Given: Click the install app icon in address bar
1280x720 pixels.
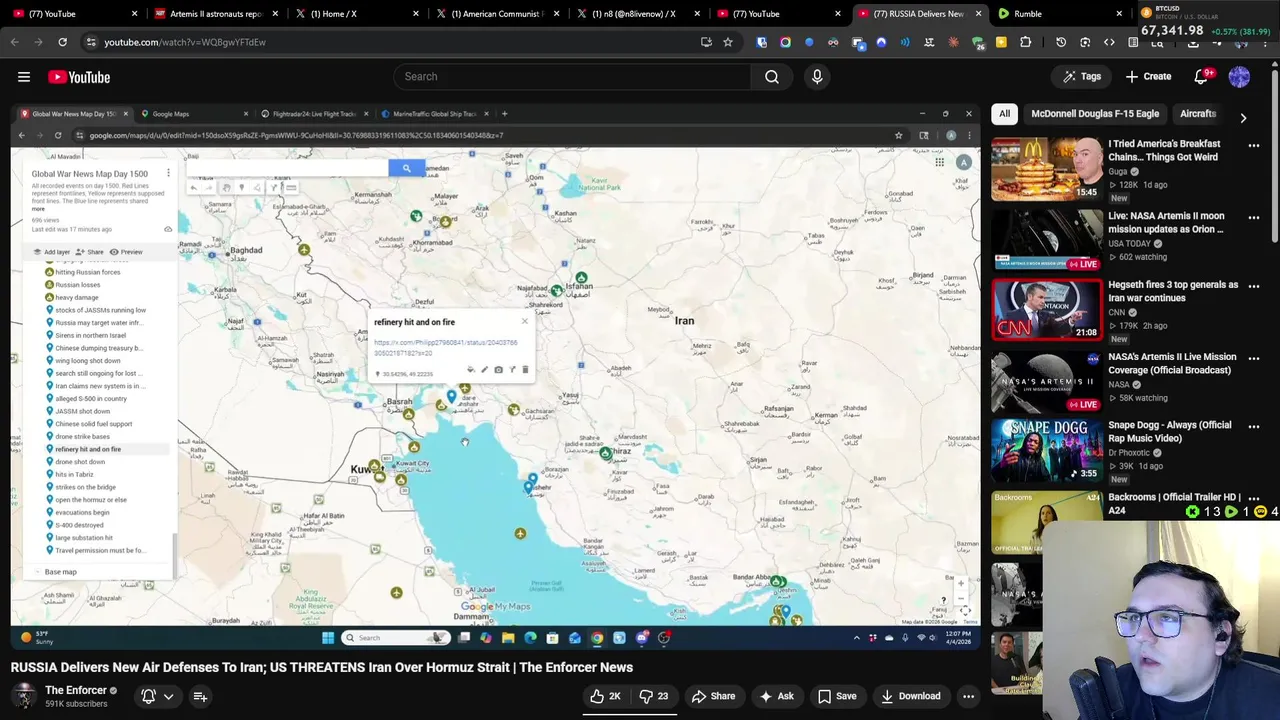Looking at the screenshot, I should coord(706,42).
